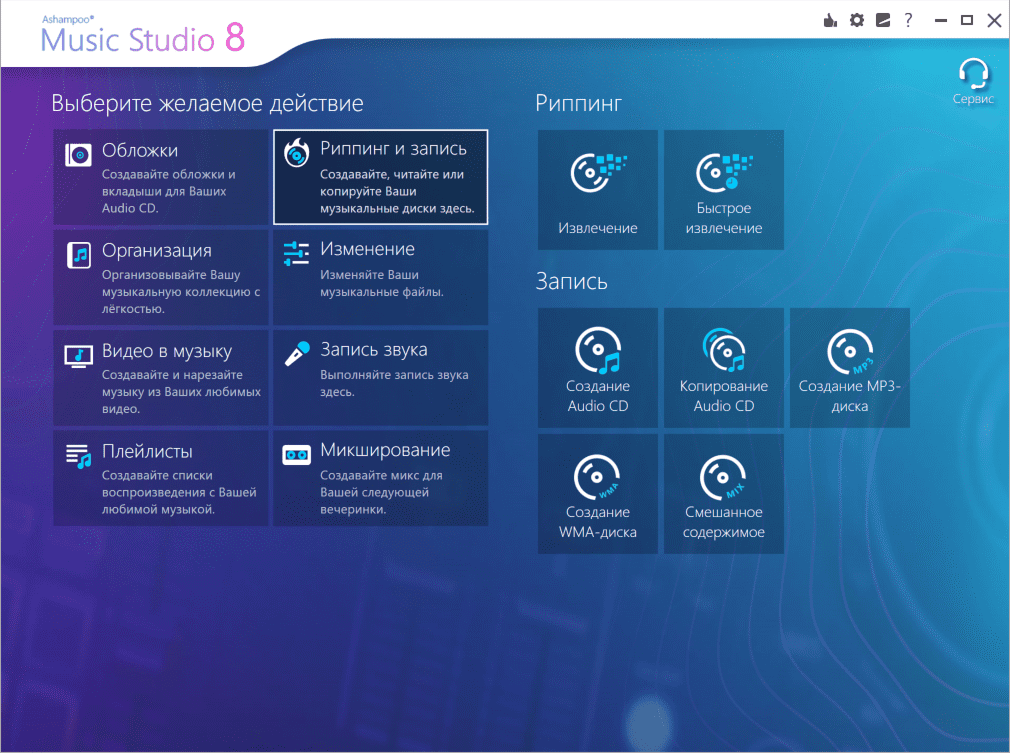Open settings gear icon in title bar

857,21
